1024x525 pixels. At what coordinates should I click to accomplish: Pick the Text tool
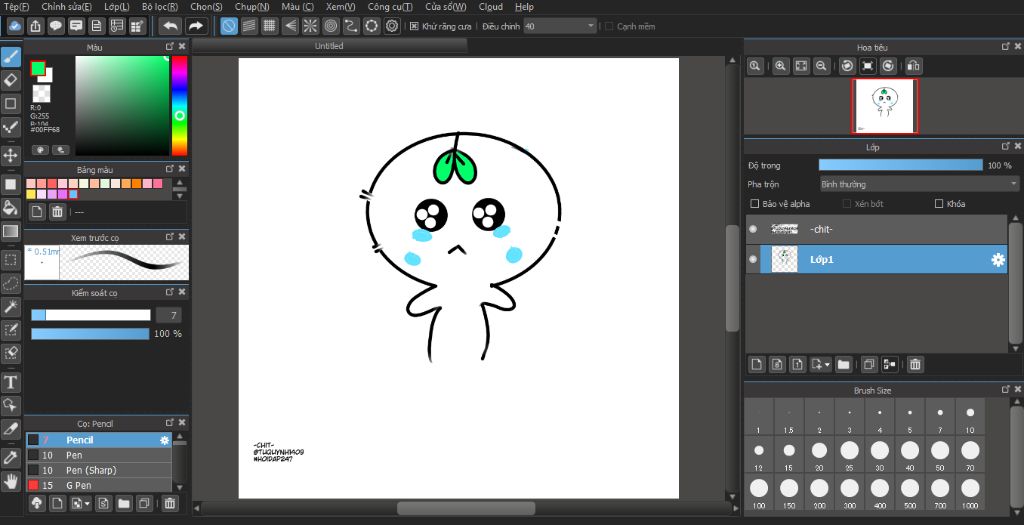tap(11, 382)
